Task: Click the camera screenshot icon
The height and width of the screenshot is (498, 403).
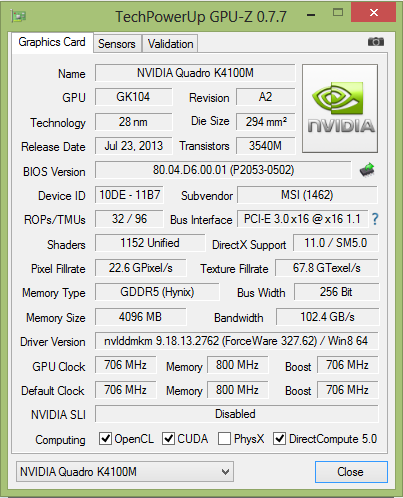Action: (376, 42)
